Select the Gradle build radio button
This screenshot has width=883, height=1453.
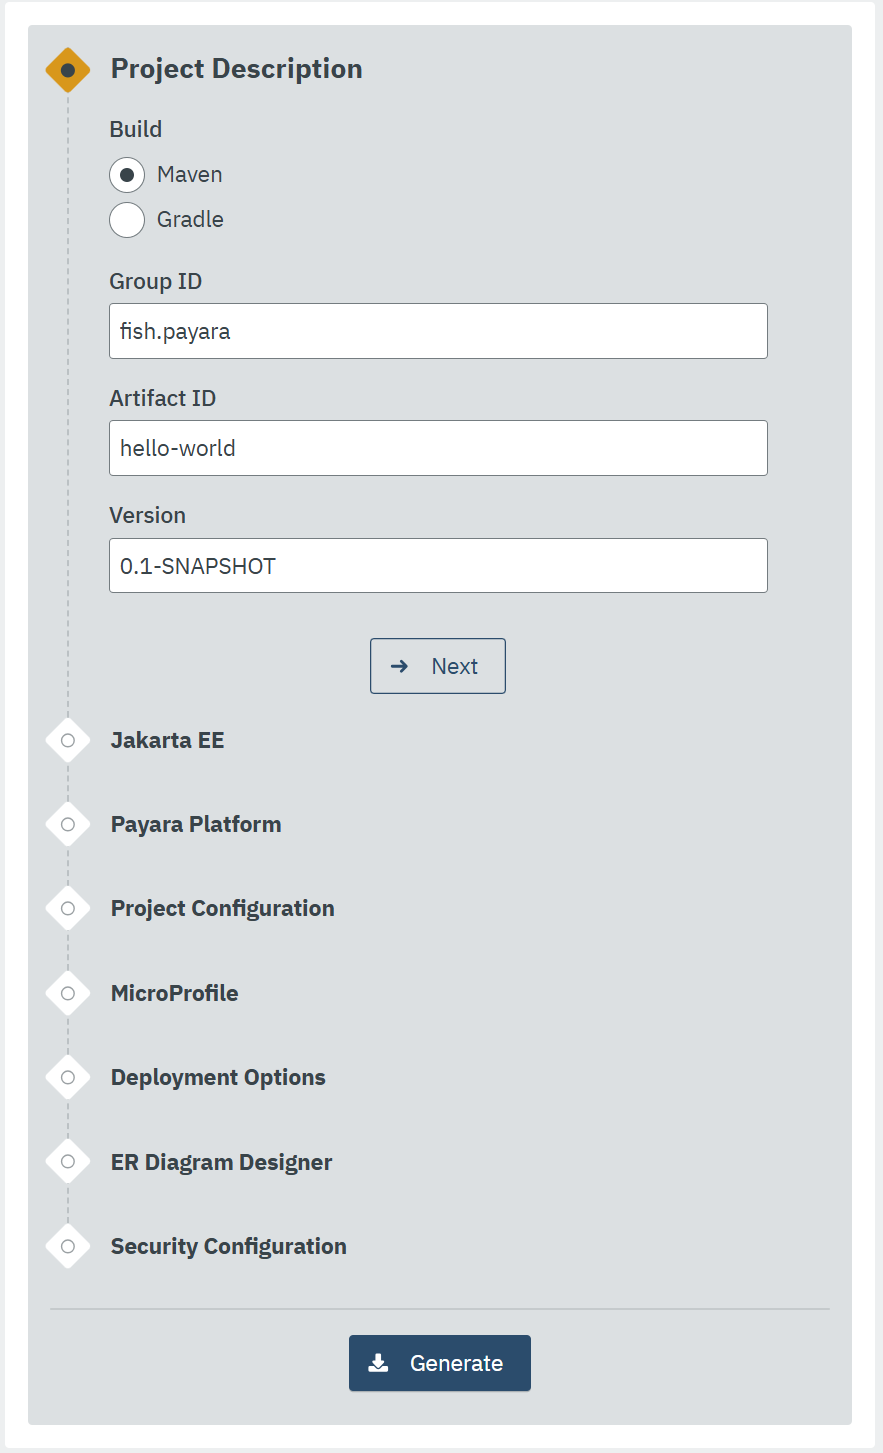pos(127,220)
